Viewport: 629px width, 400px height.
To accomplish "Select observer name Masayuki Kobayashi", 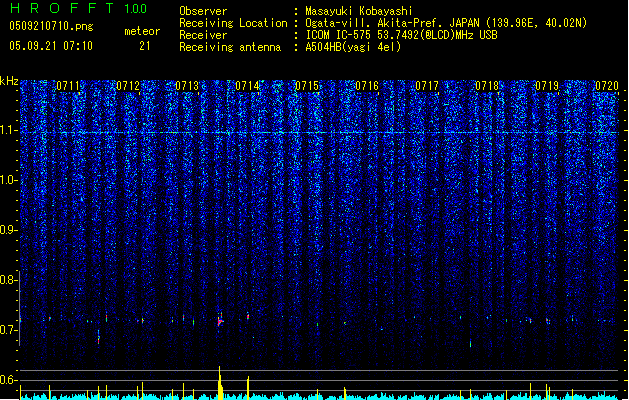I will click(359, 11).
